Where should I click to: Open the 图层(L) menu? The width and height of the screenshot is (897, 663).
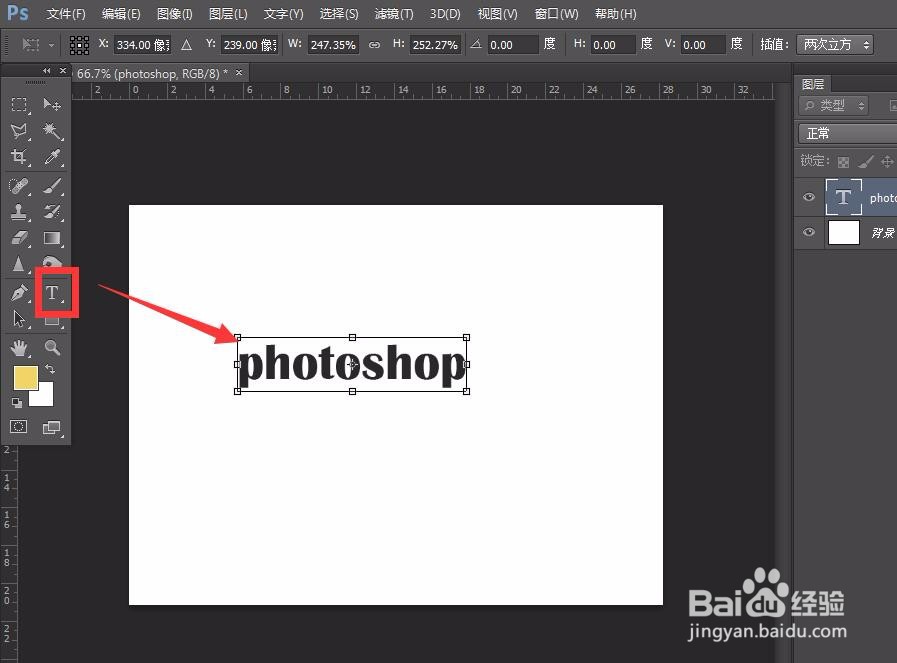(228, 14)
